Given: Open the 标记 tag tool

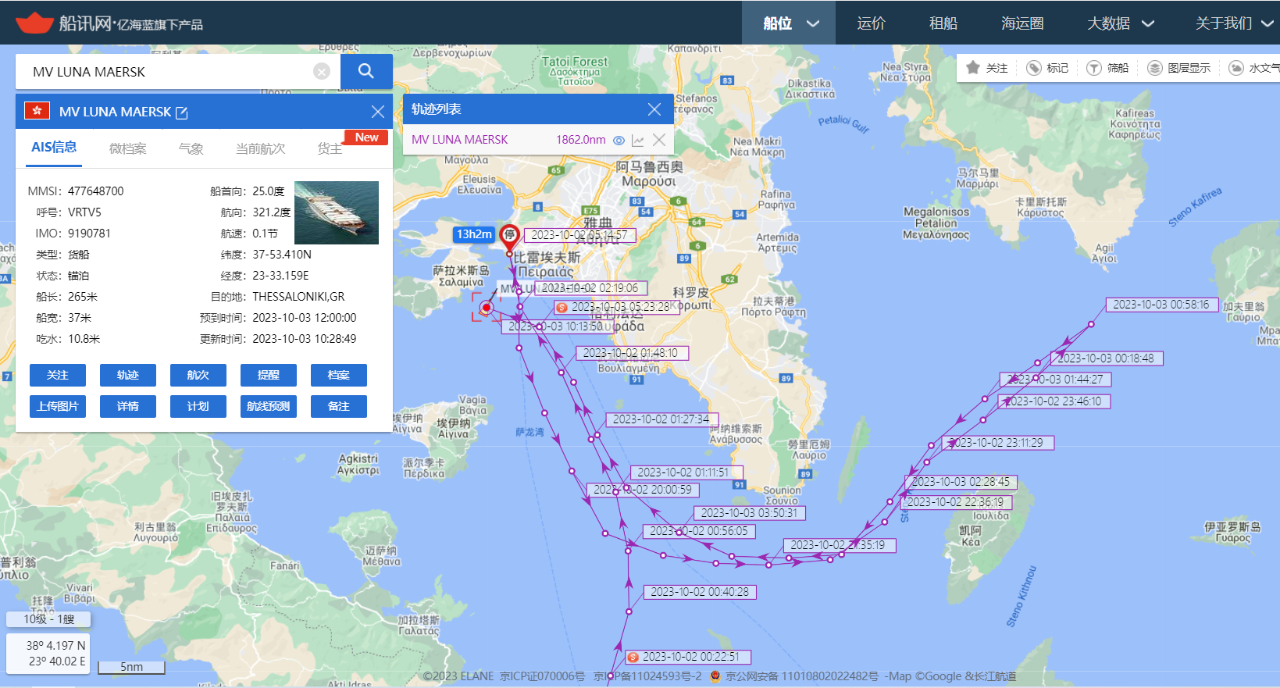Looking at the screenshot, I should 1047,68.
